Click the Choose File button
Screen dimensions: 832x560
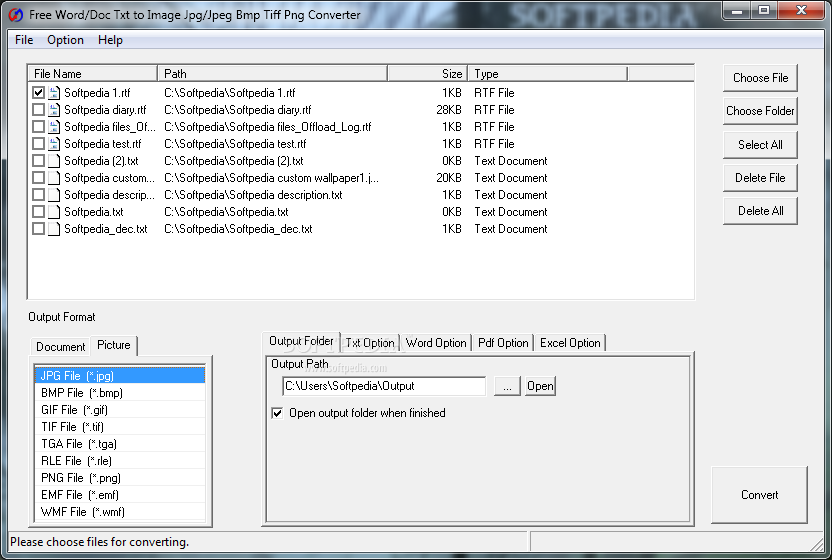tap(760, 78)
